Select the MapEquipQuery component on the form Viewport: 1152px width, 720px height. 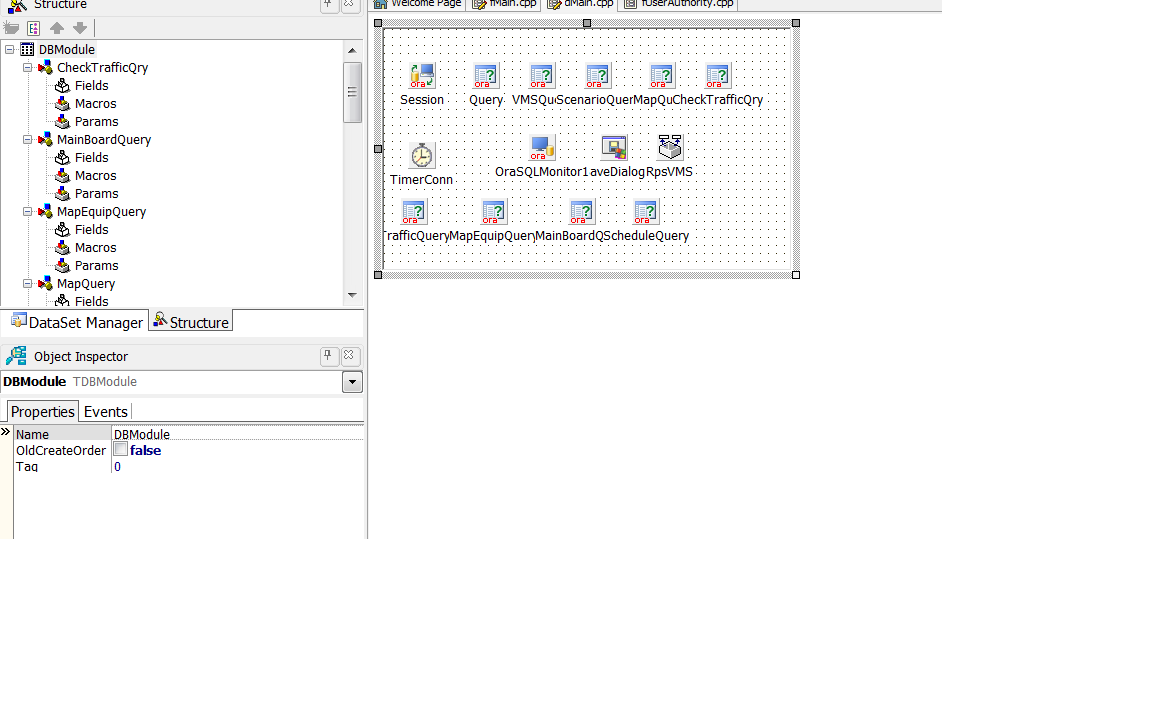coord(494,212)
